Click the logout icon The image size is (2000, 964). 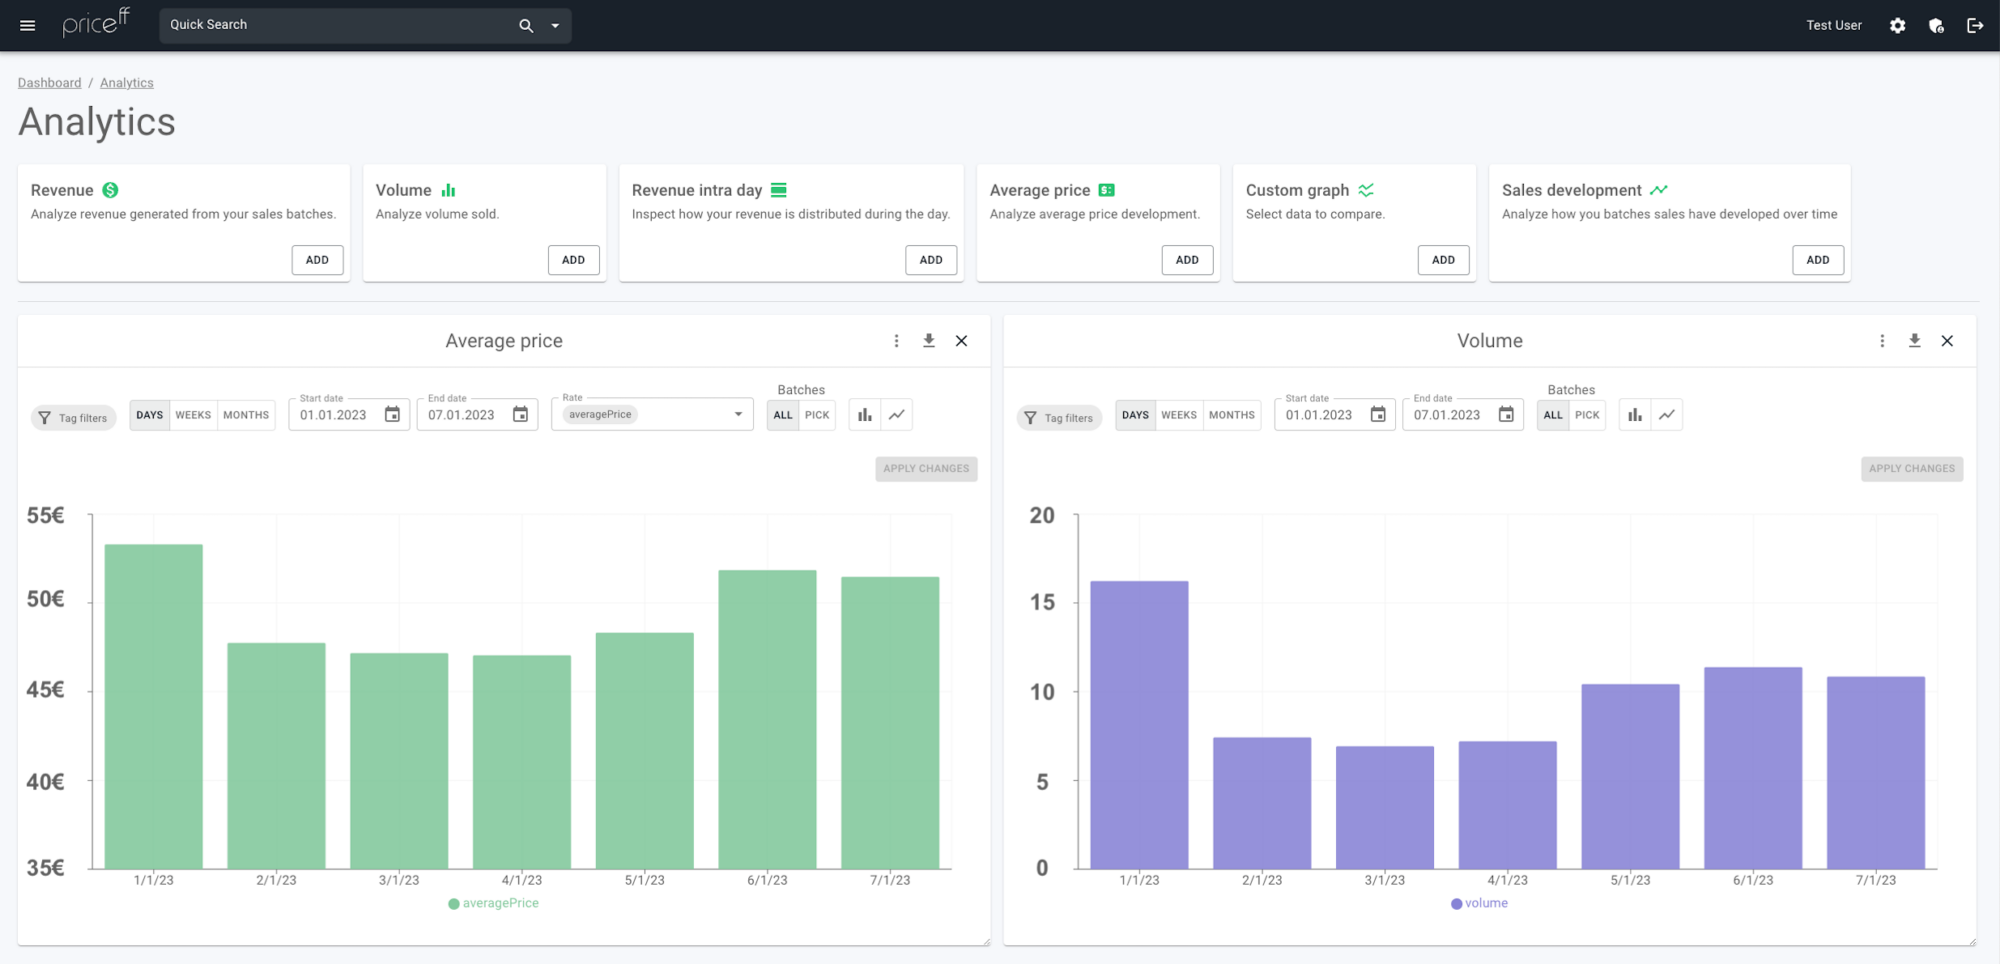pos(1975,26)
